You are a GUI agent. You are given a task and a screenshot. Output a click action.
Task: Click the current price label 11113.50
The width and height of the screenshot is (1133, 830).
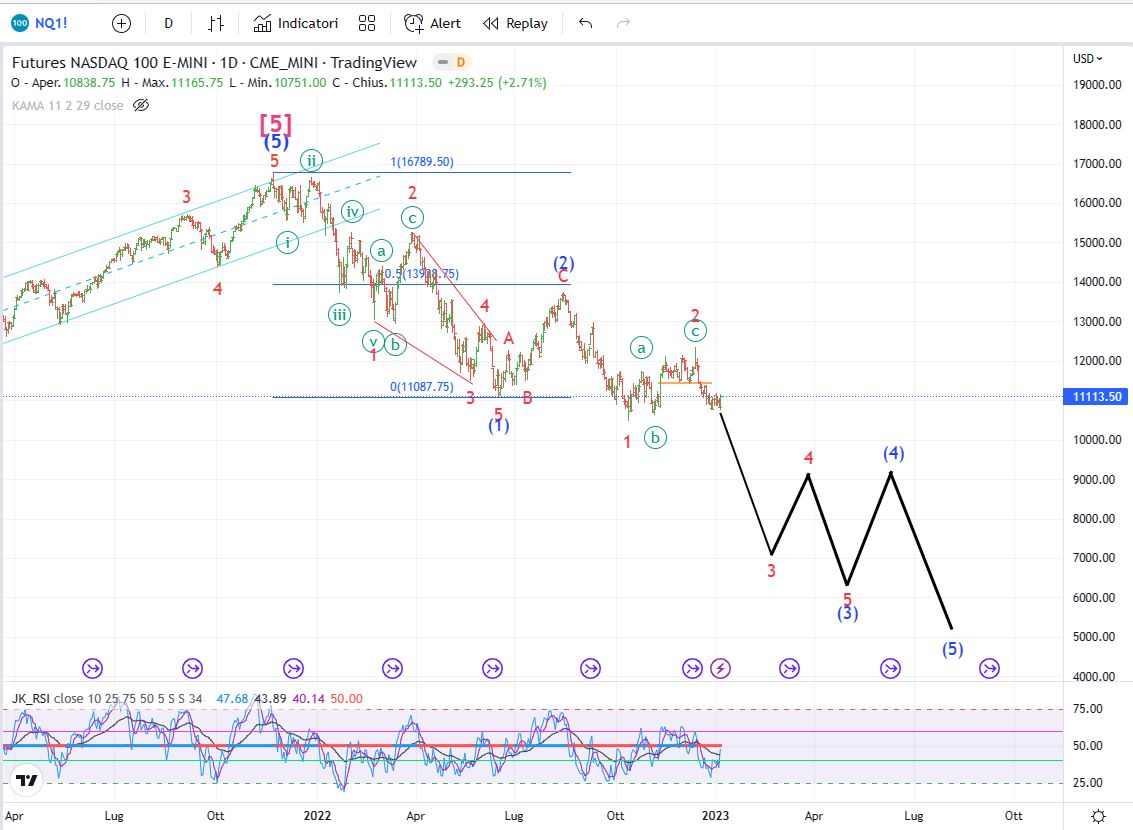(x=1097, y=397)
